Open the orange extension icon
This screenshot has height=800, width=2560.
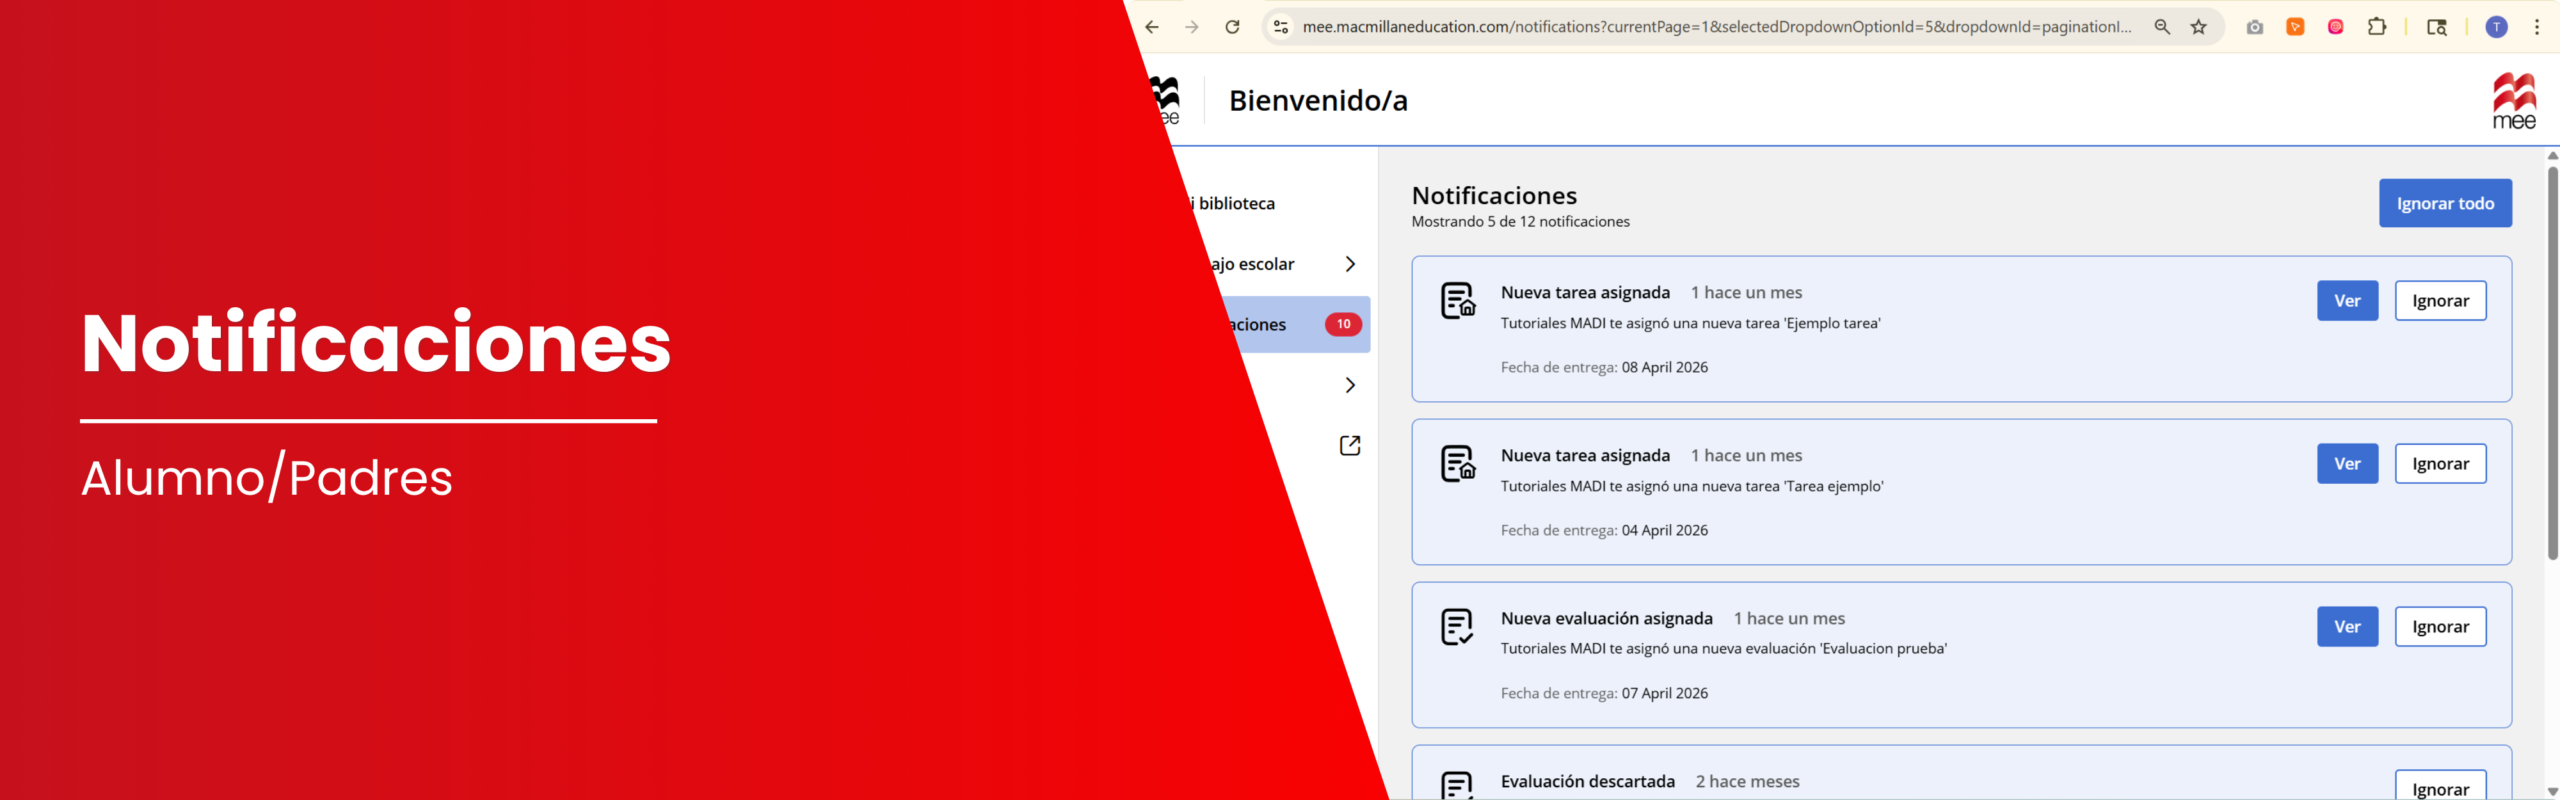[2296, 27]
